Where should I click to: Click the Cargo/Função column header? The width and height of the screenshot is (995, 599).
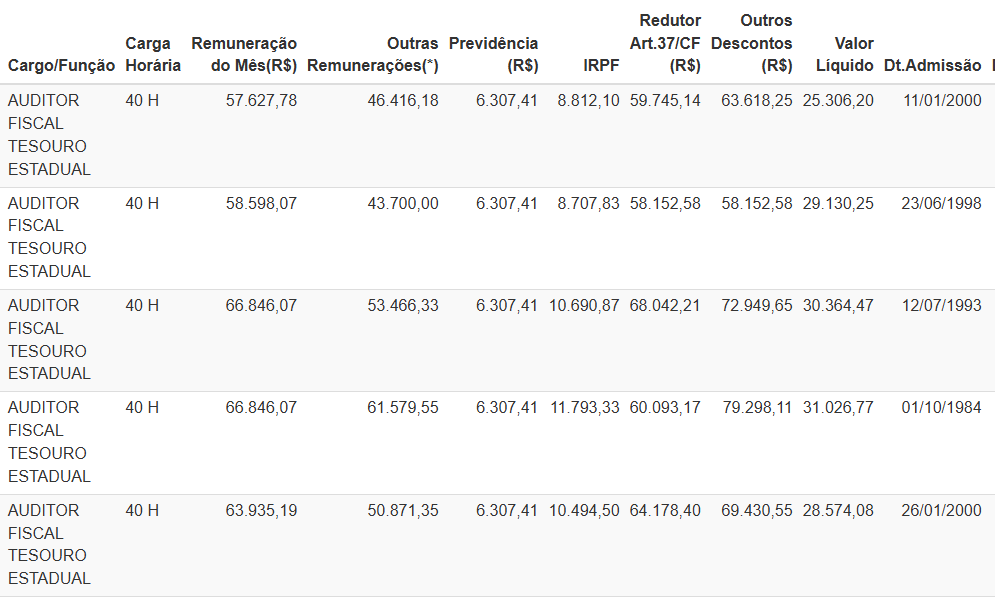tap(61, 66)
